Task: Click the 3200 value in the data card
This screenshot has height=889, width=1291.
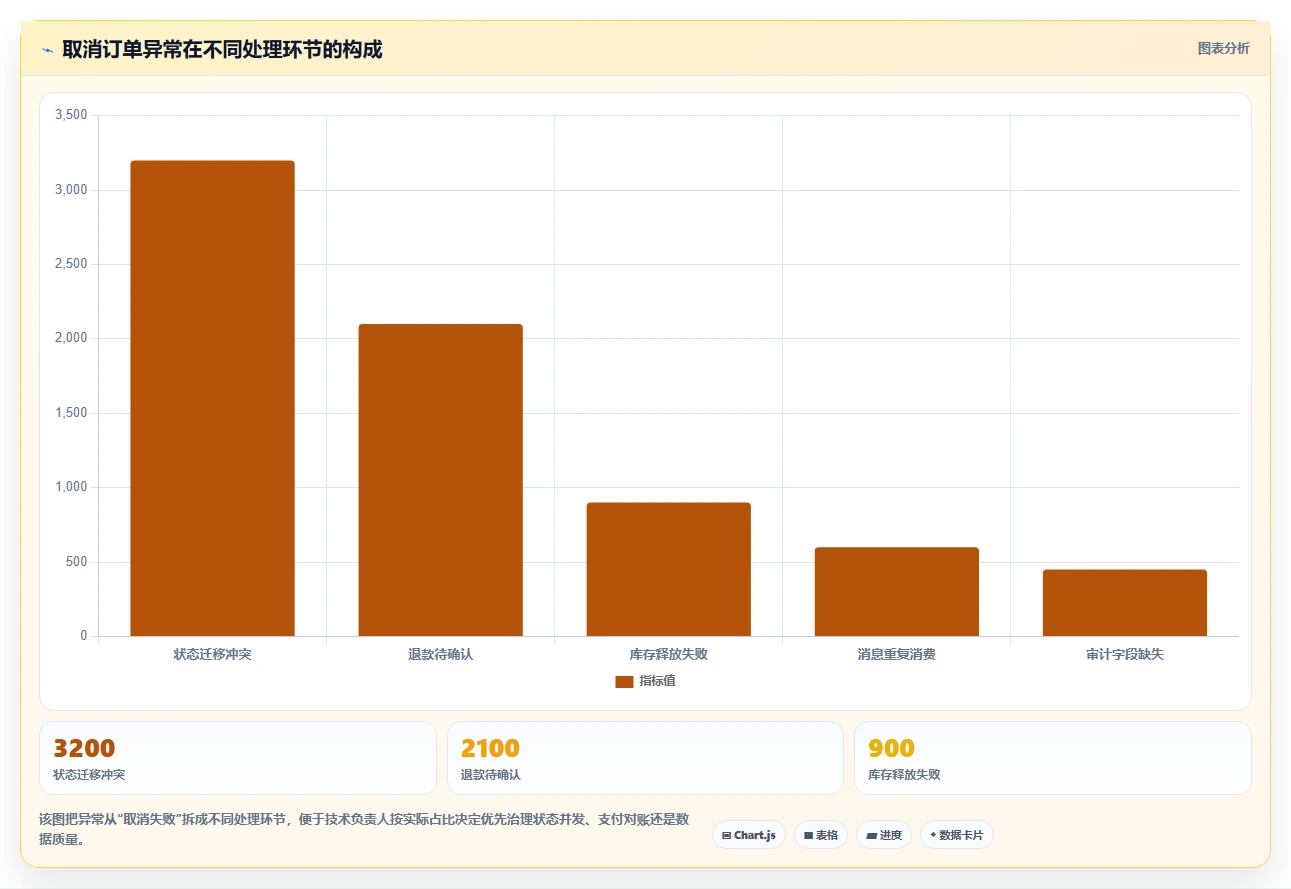Action: 84,748
